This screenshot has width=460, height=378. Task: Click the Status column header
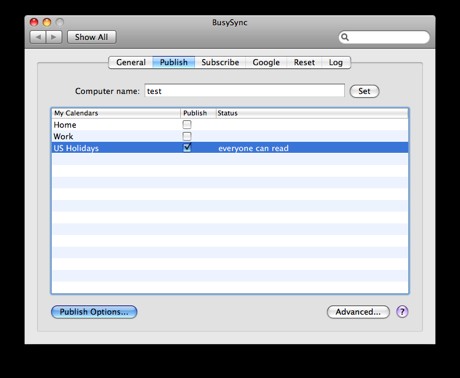[312, 113]
